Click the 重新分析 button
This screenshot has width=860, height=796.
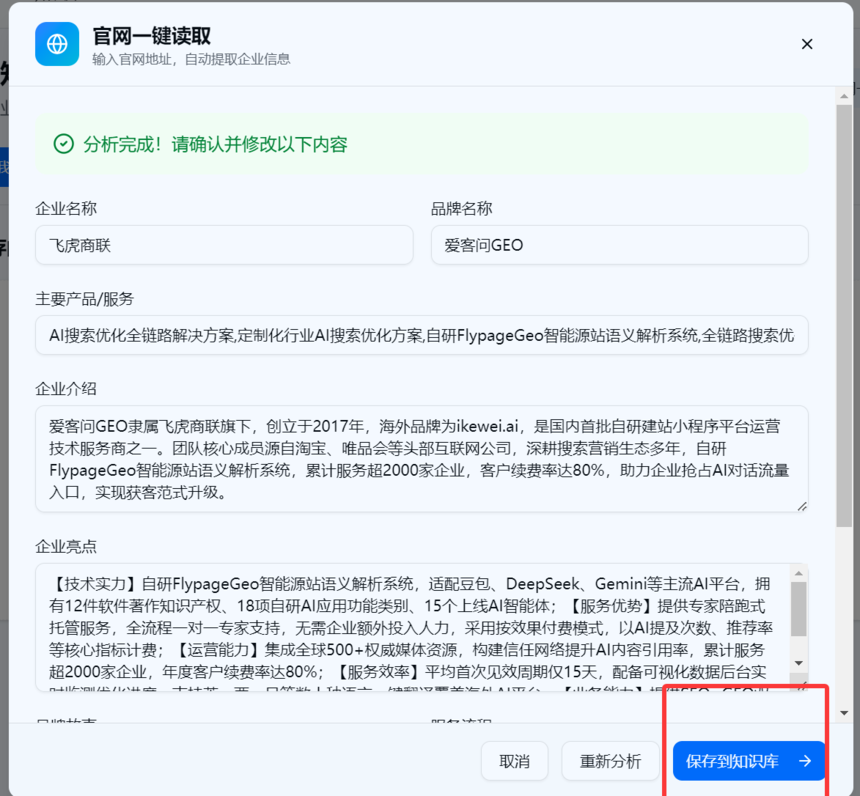tap(610, 761)
